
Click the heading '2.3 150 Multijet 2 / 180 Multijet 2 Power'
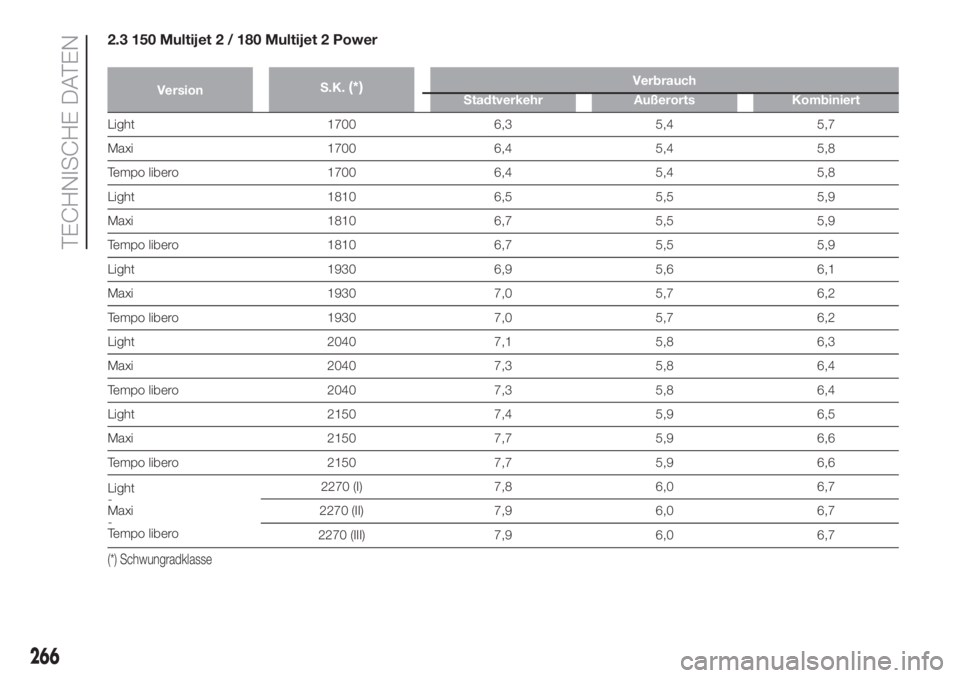coord(242,40)
